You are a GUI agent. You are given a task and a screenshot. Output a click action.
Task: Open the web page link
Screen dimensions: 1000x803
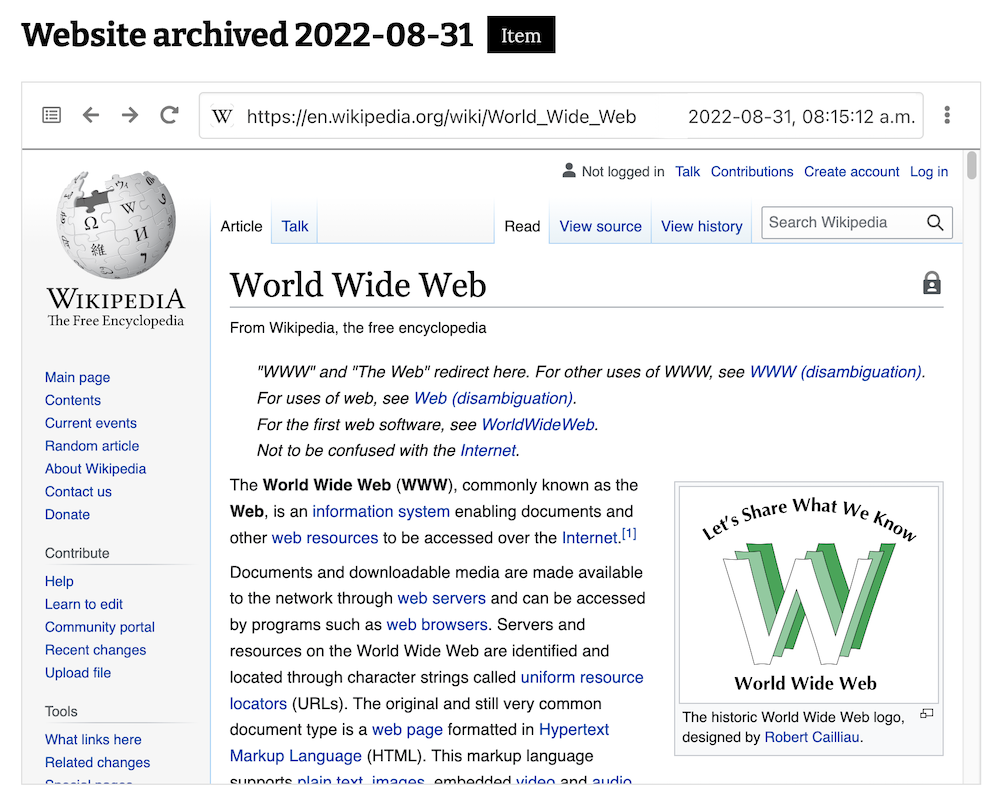click(407, 730)
